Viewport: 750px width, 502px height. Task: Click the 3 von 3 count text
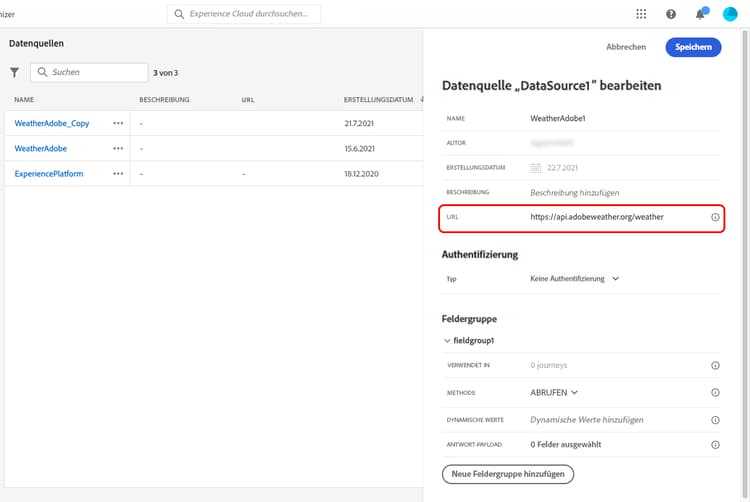pos(165,73)
